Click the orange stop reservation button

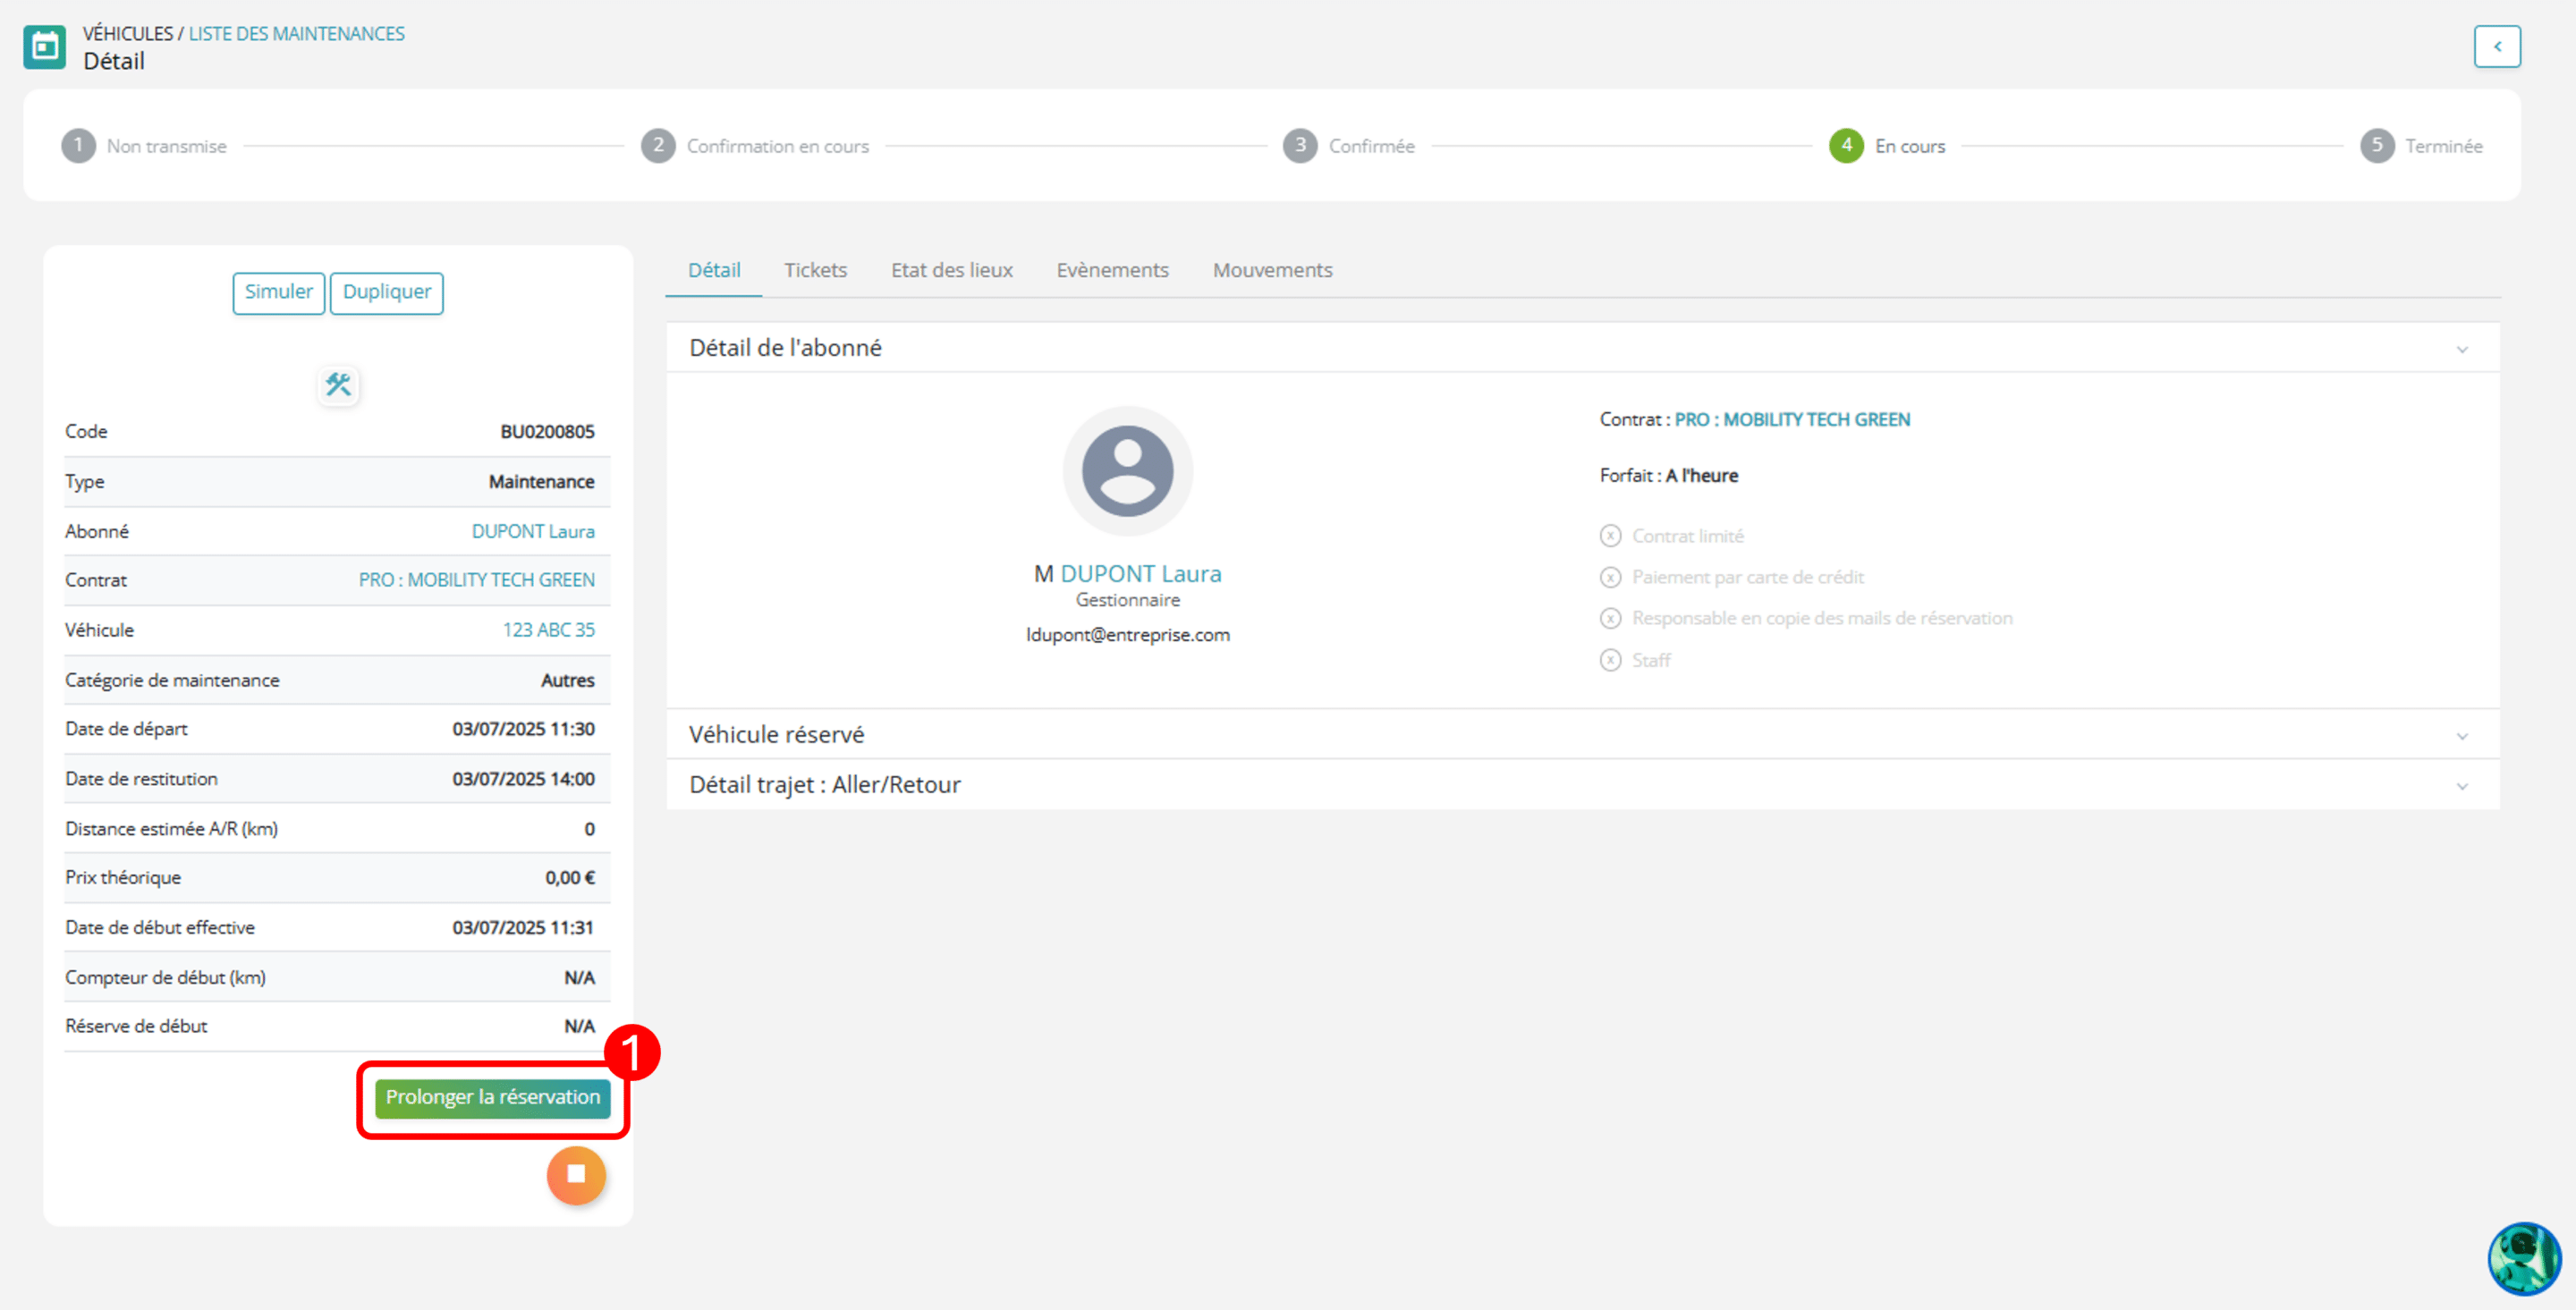click(576, 1175)
